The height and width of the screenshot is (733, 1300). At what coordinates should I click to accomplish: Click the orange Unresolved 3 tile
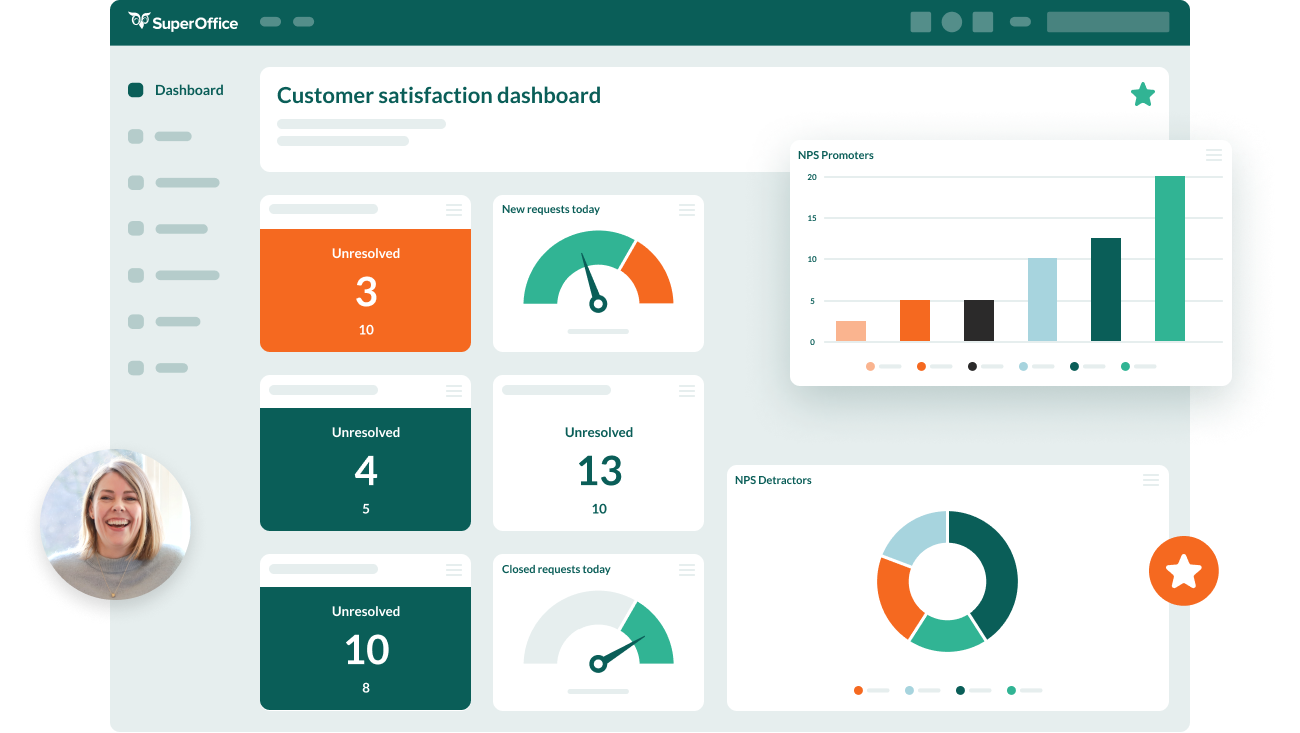click(x=365, y=290)
